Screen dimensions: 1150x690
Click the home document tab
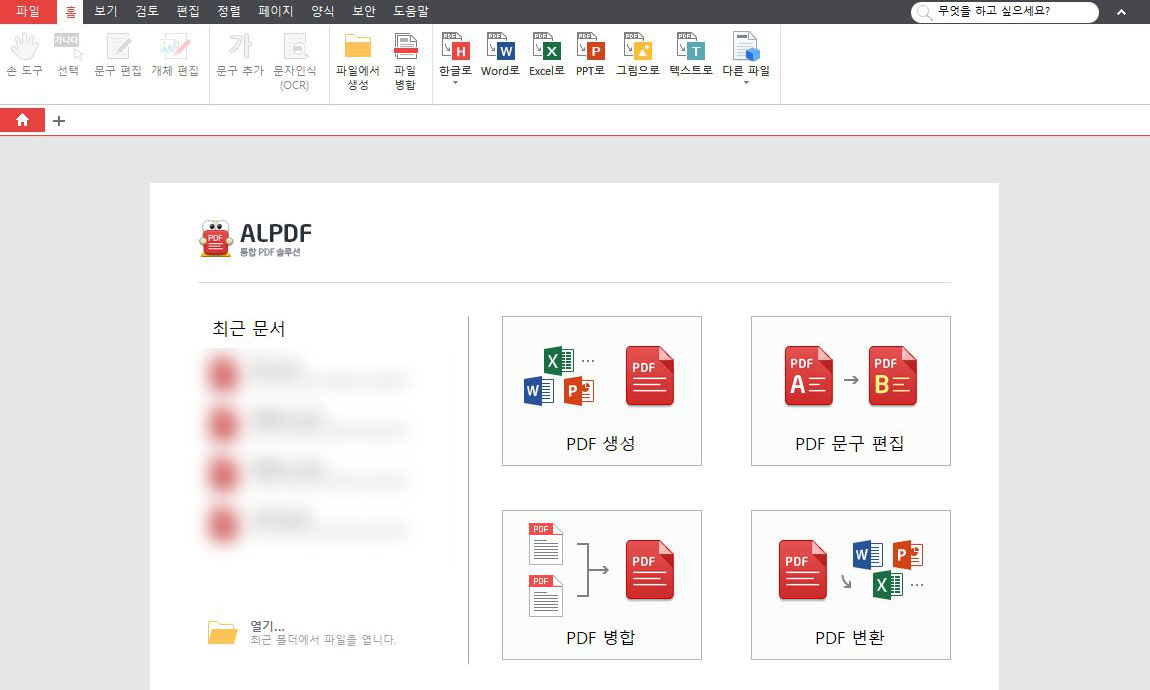pos(22,120)
